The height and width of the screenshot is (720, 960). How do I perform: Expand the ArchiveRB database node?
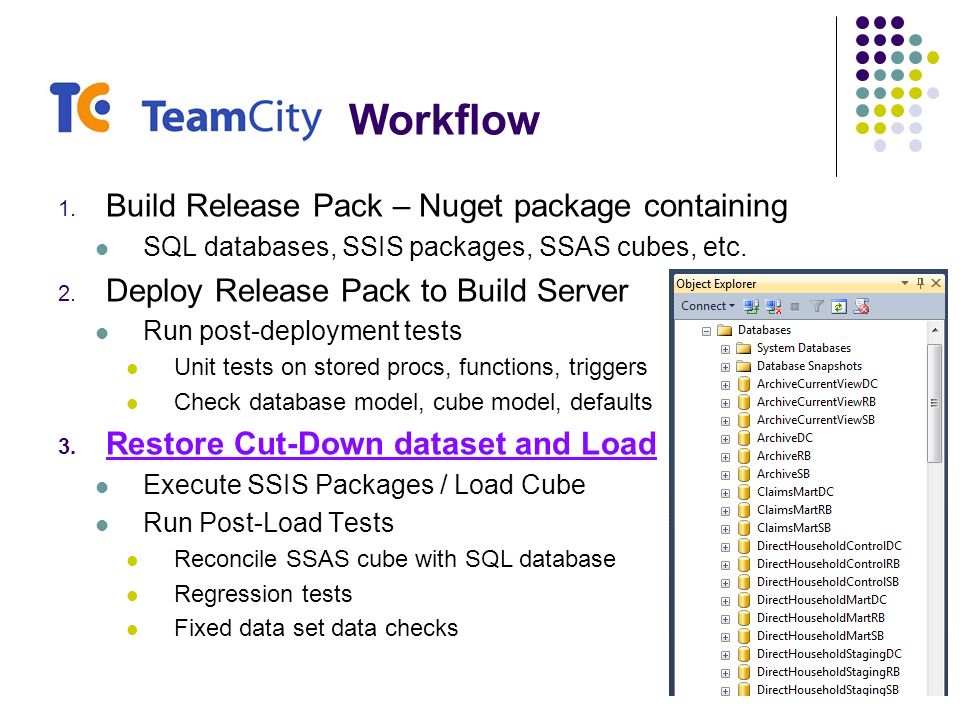pos(726,457)
